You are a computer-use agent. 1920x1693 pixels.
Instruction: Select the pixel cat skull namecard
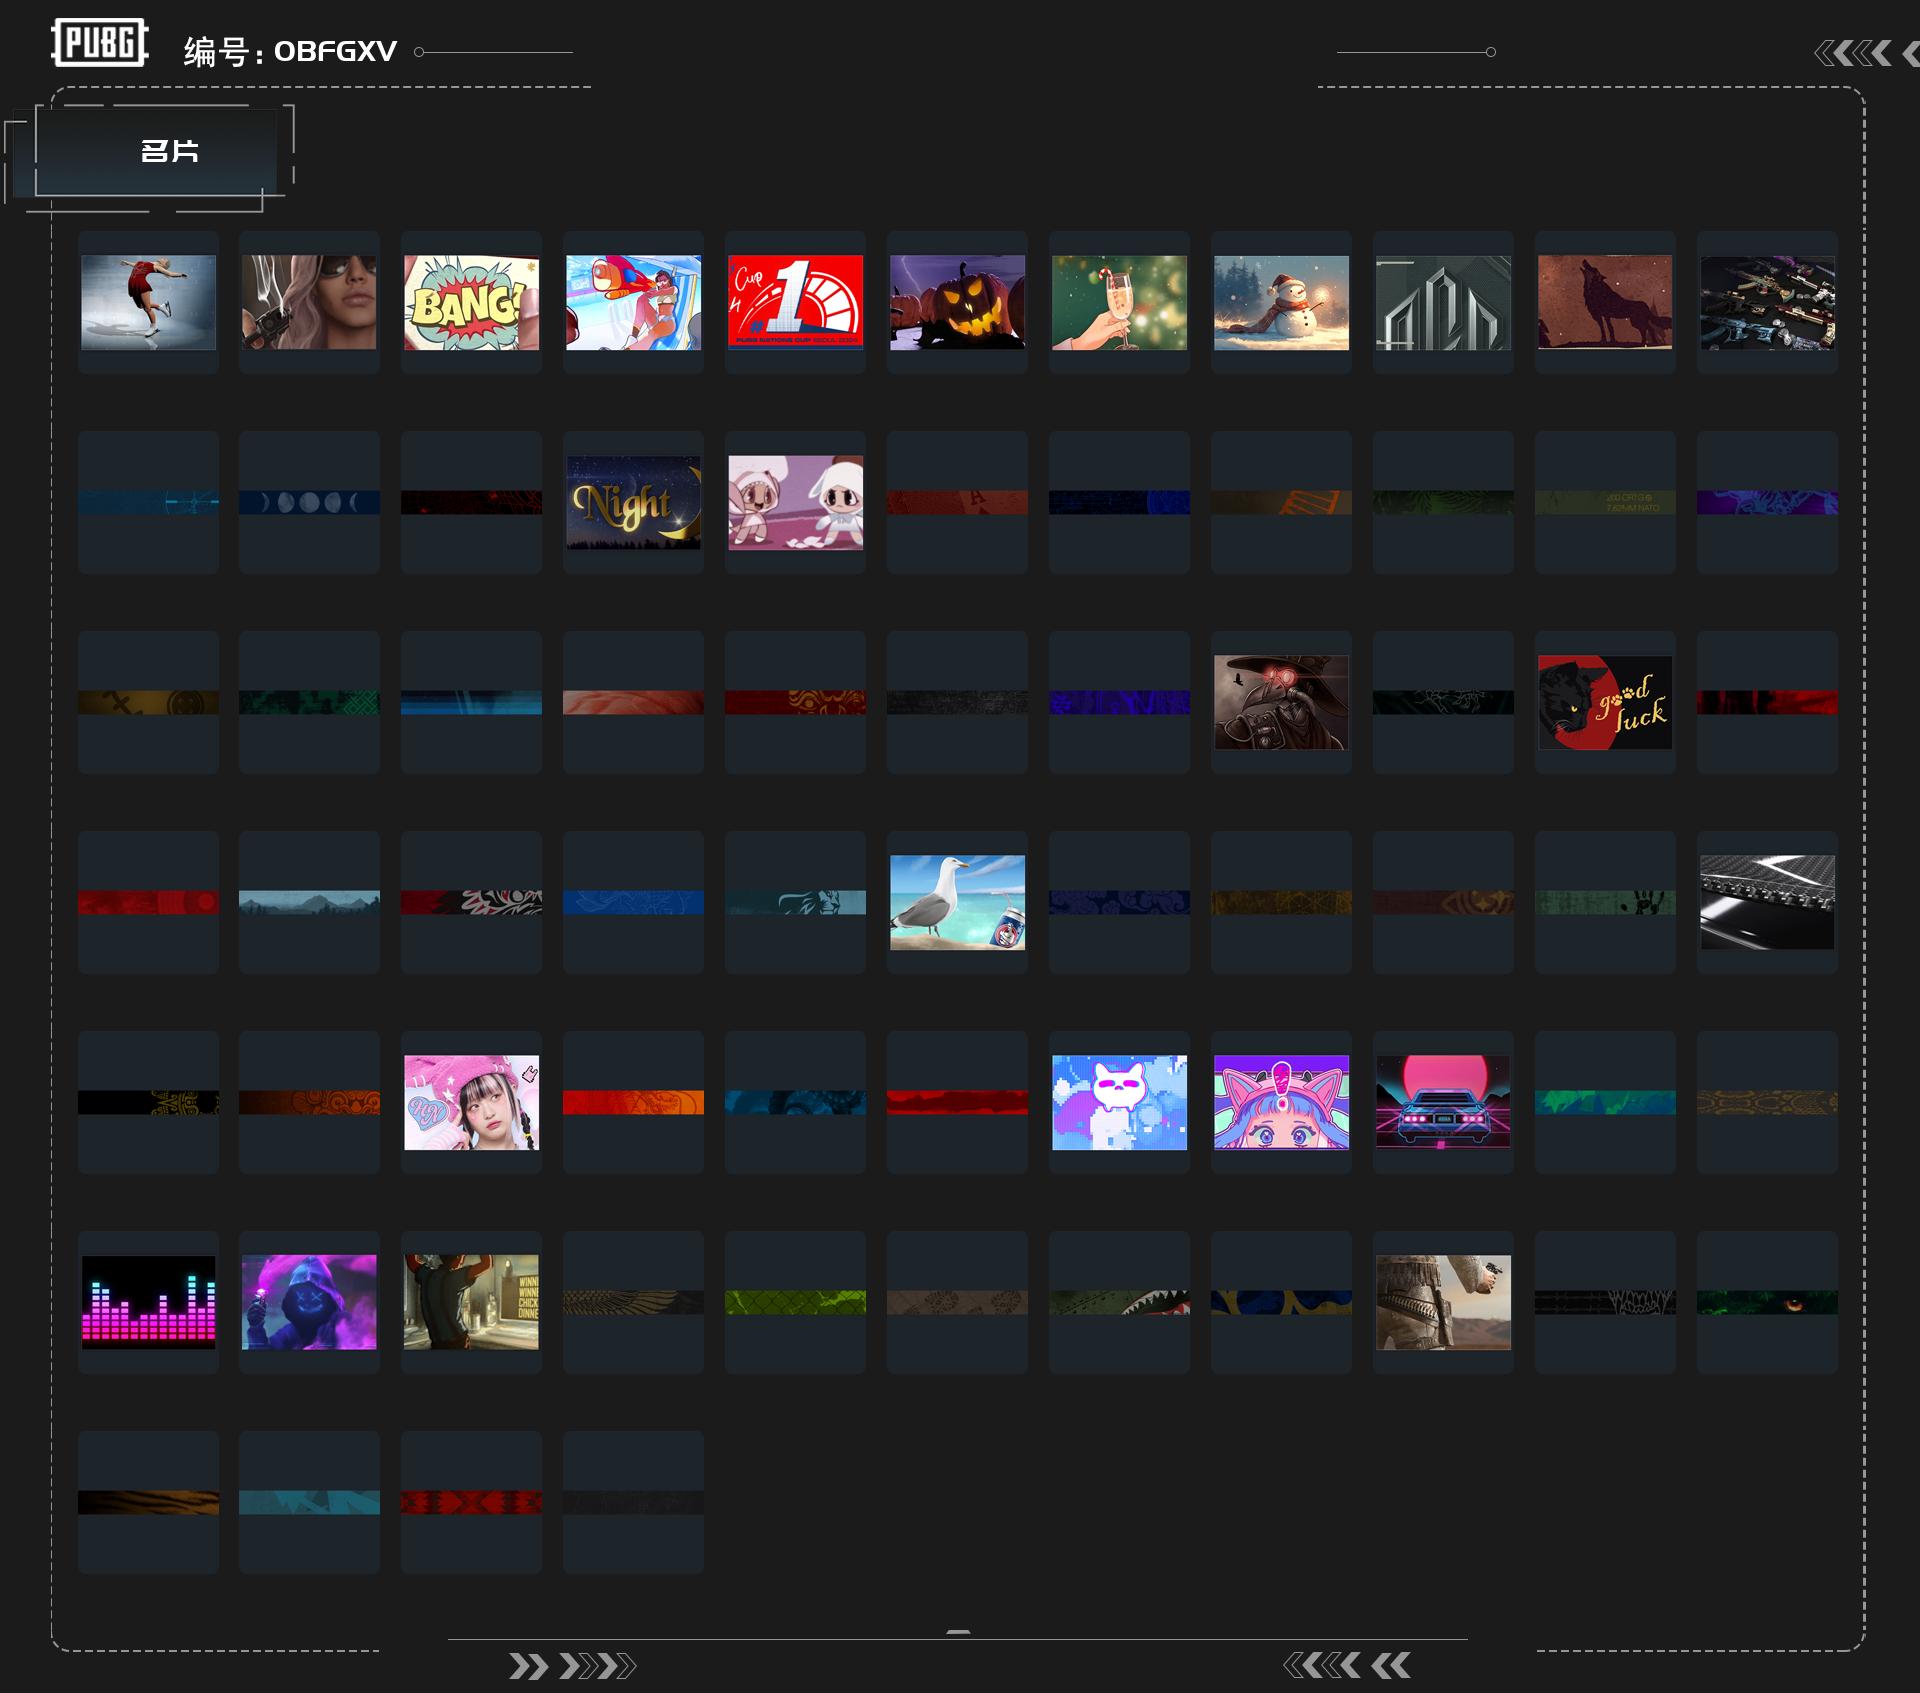click(1119, 1102)
